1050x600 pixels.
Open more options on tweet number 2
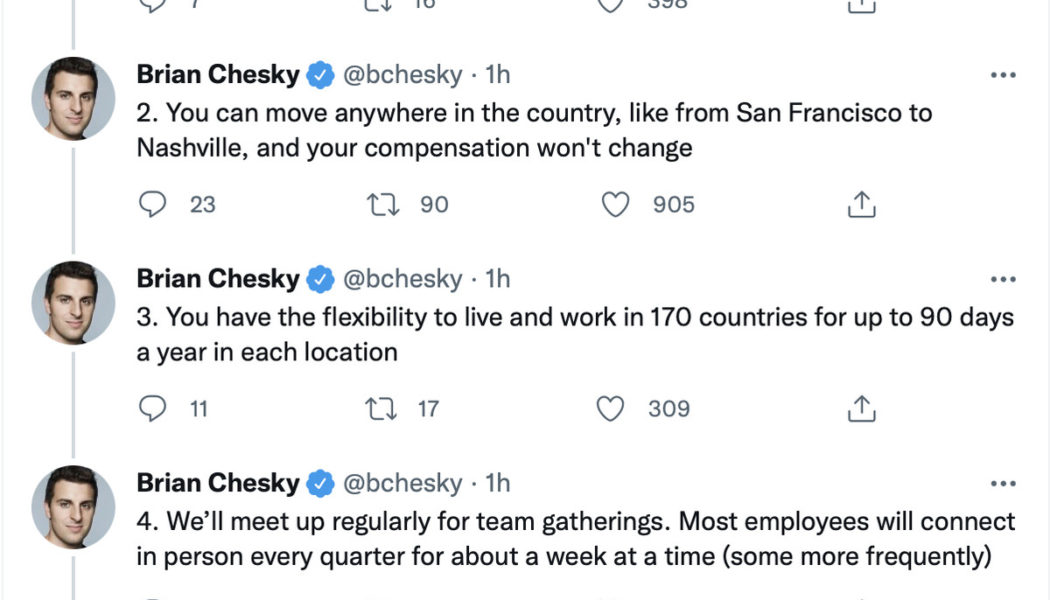pos(1002,75)
